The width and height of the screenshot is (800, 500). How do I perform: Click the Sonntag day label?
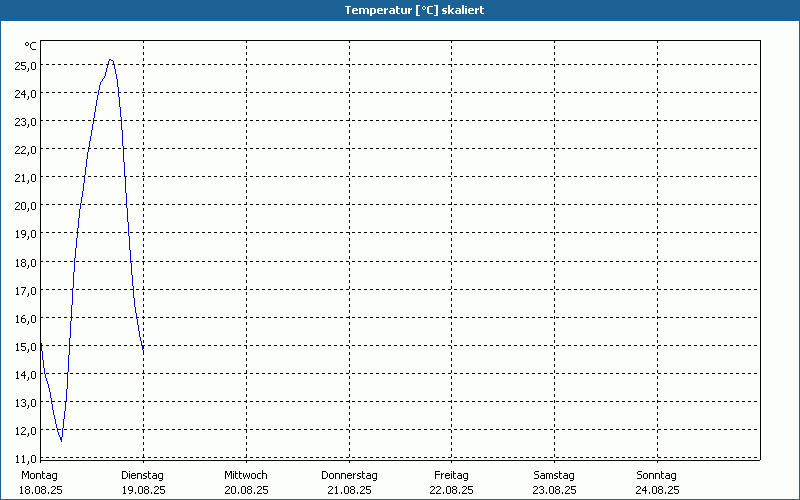657,476
